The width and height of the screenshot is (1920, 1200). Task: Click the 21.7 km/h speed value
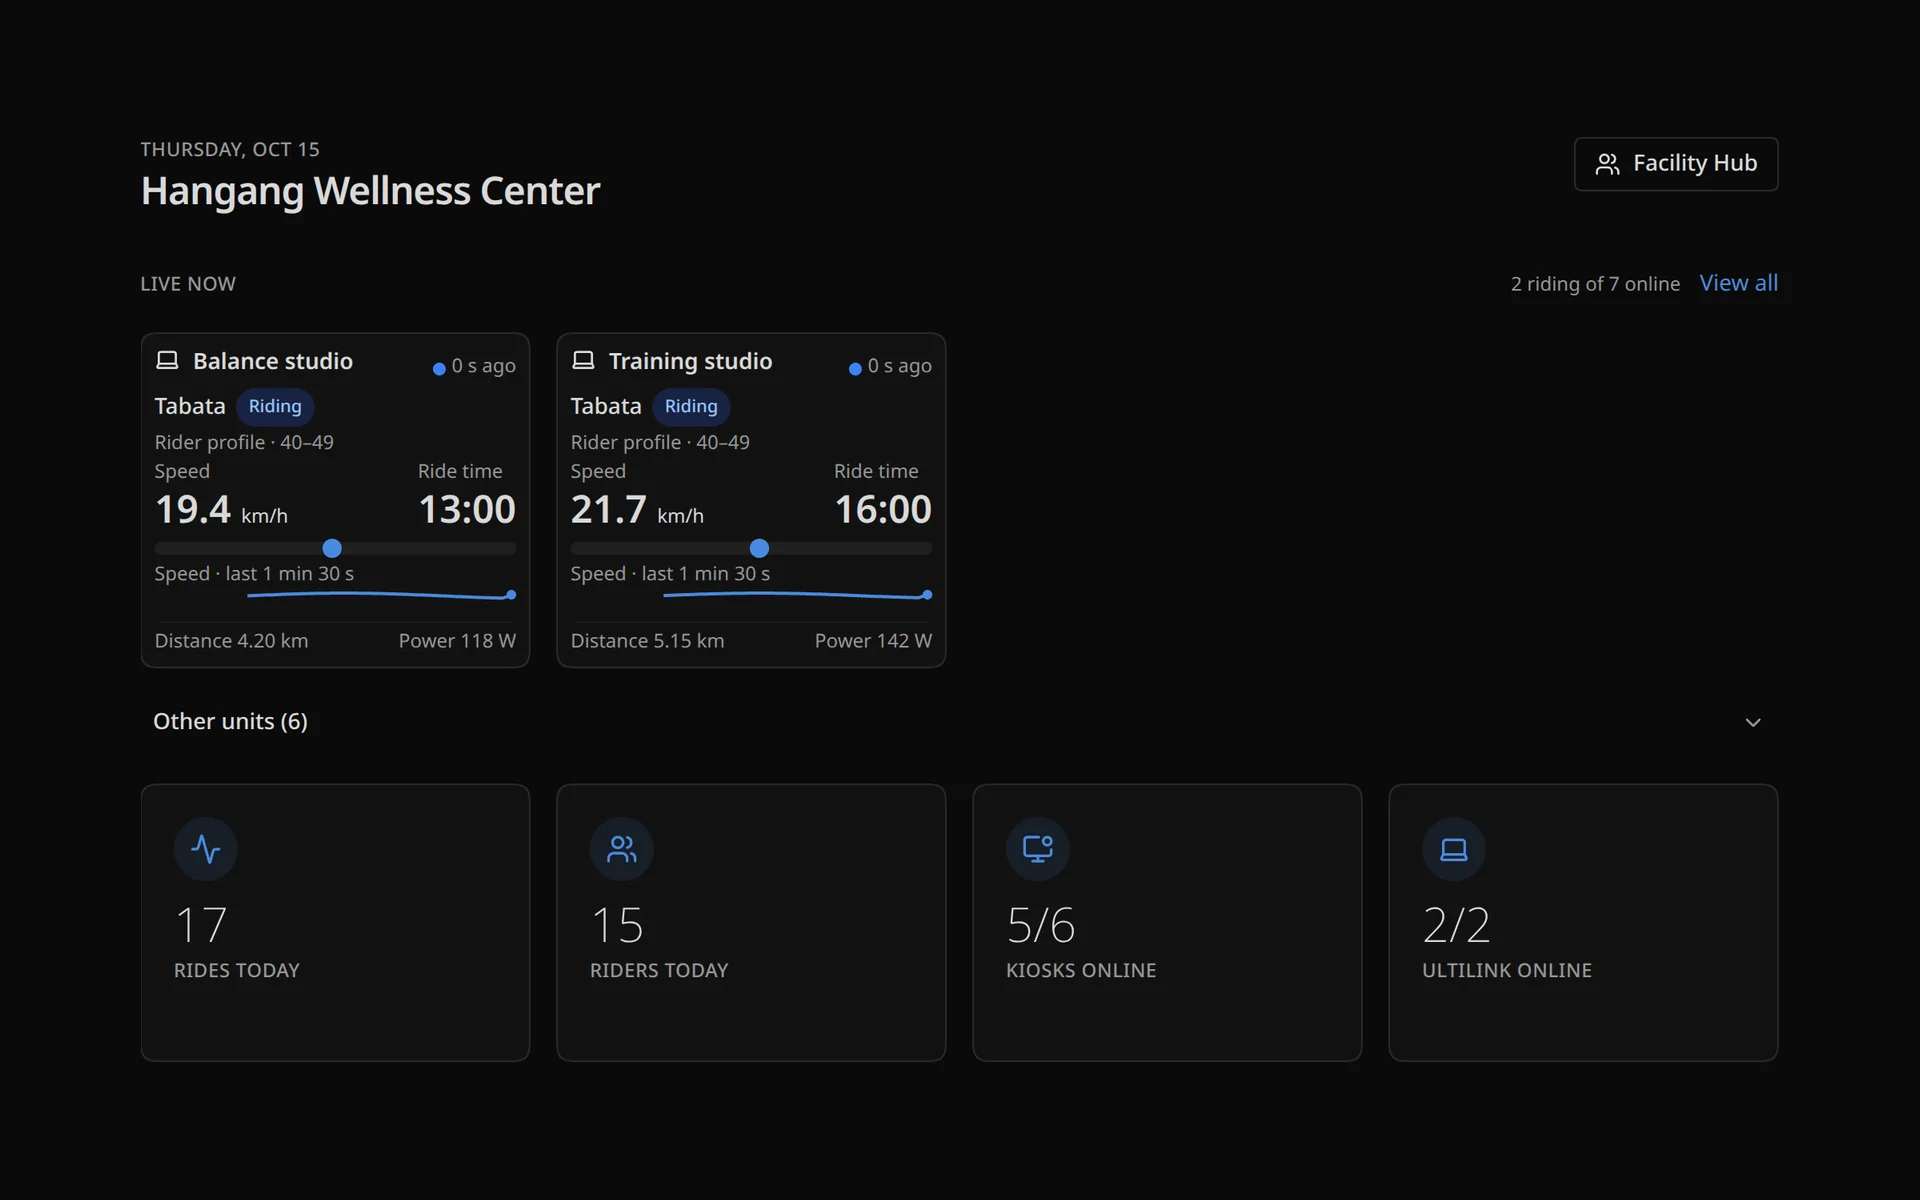637,510
